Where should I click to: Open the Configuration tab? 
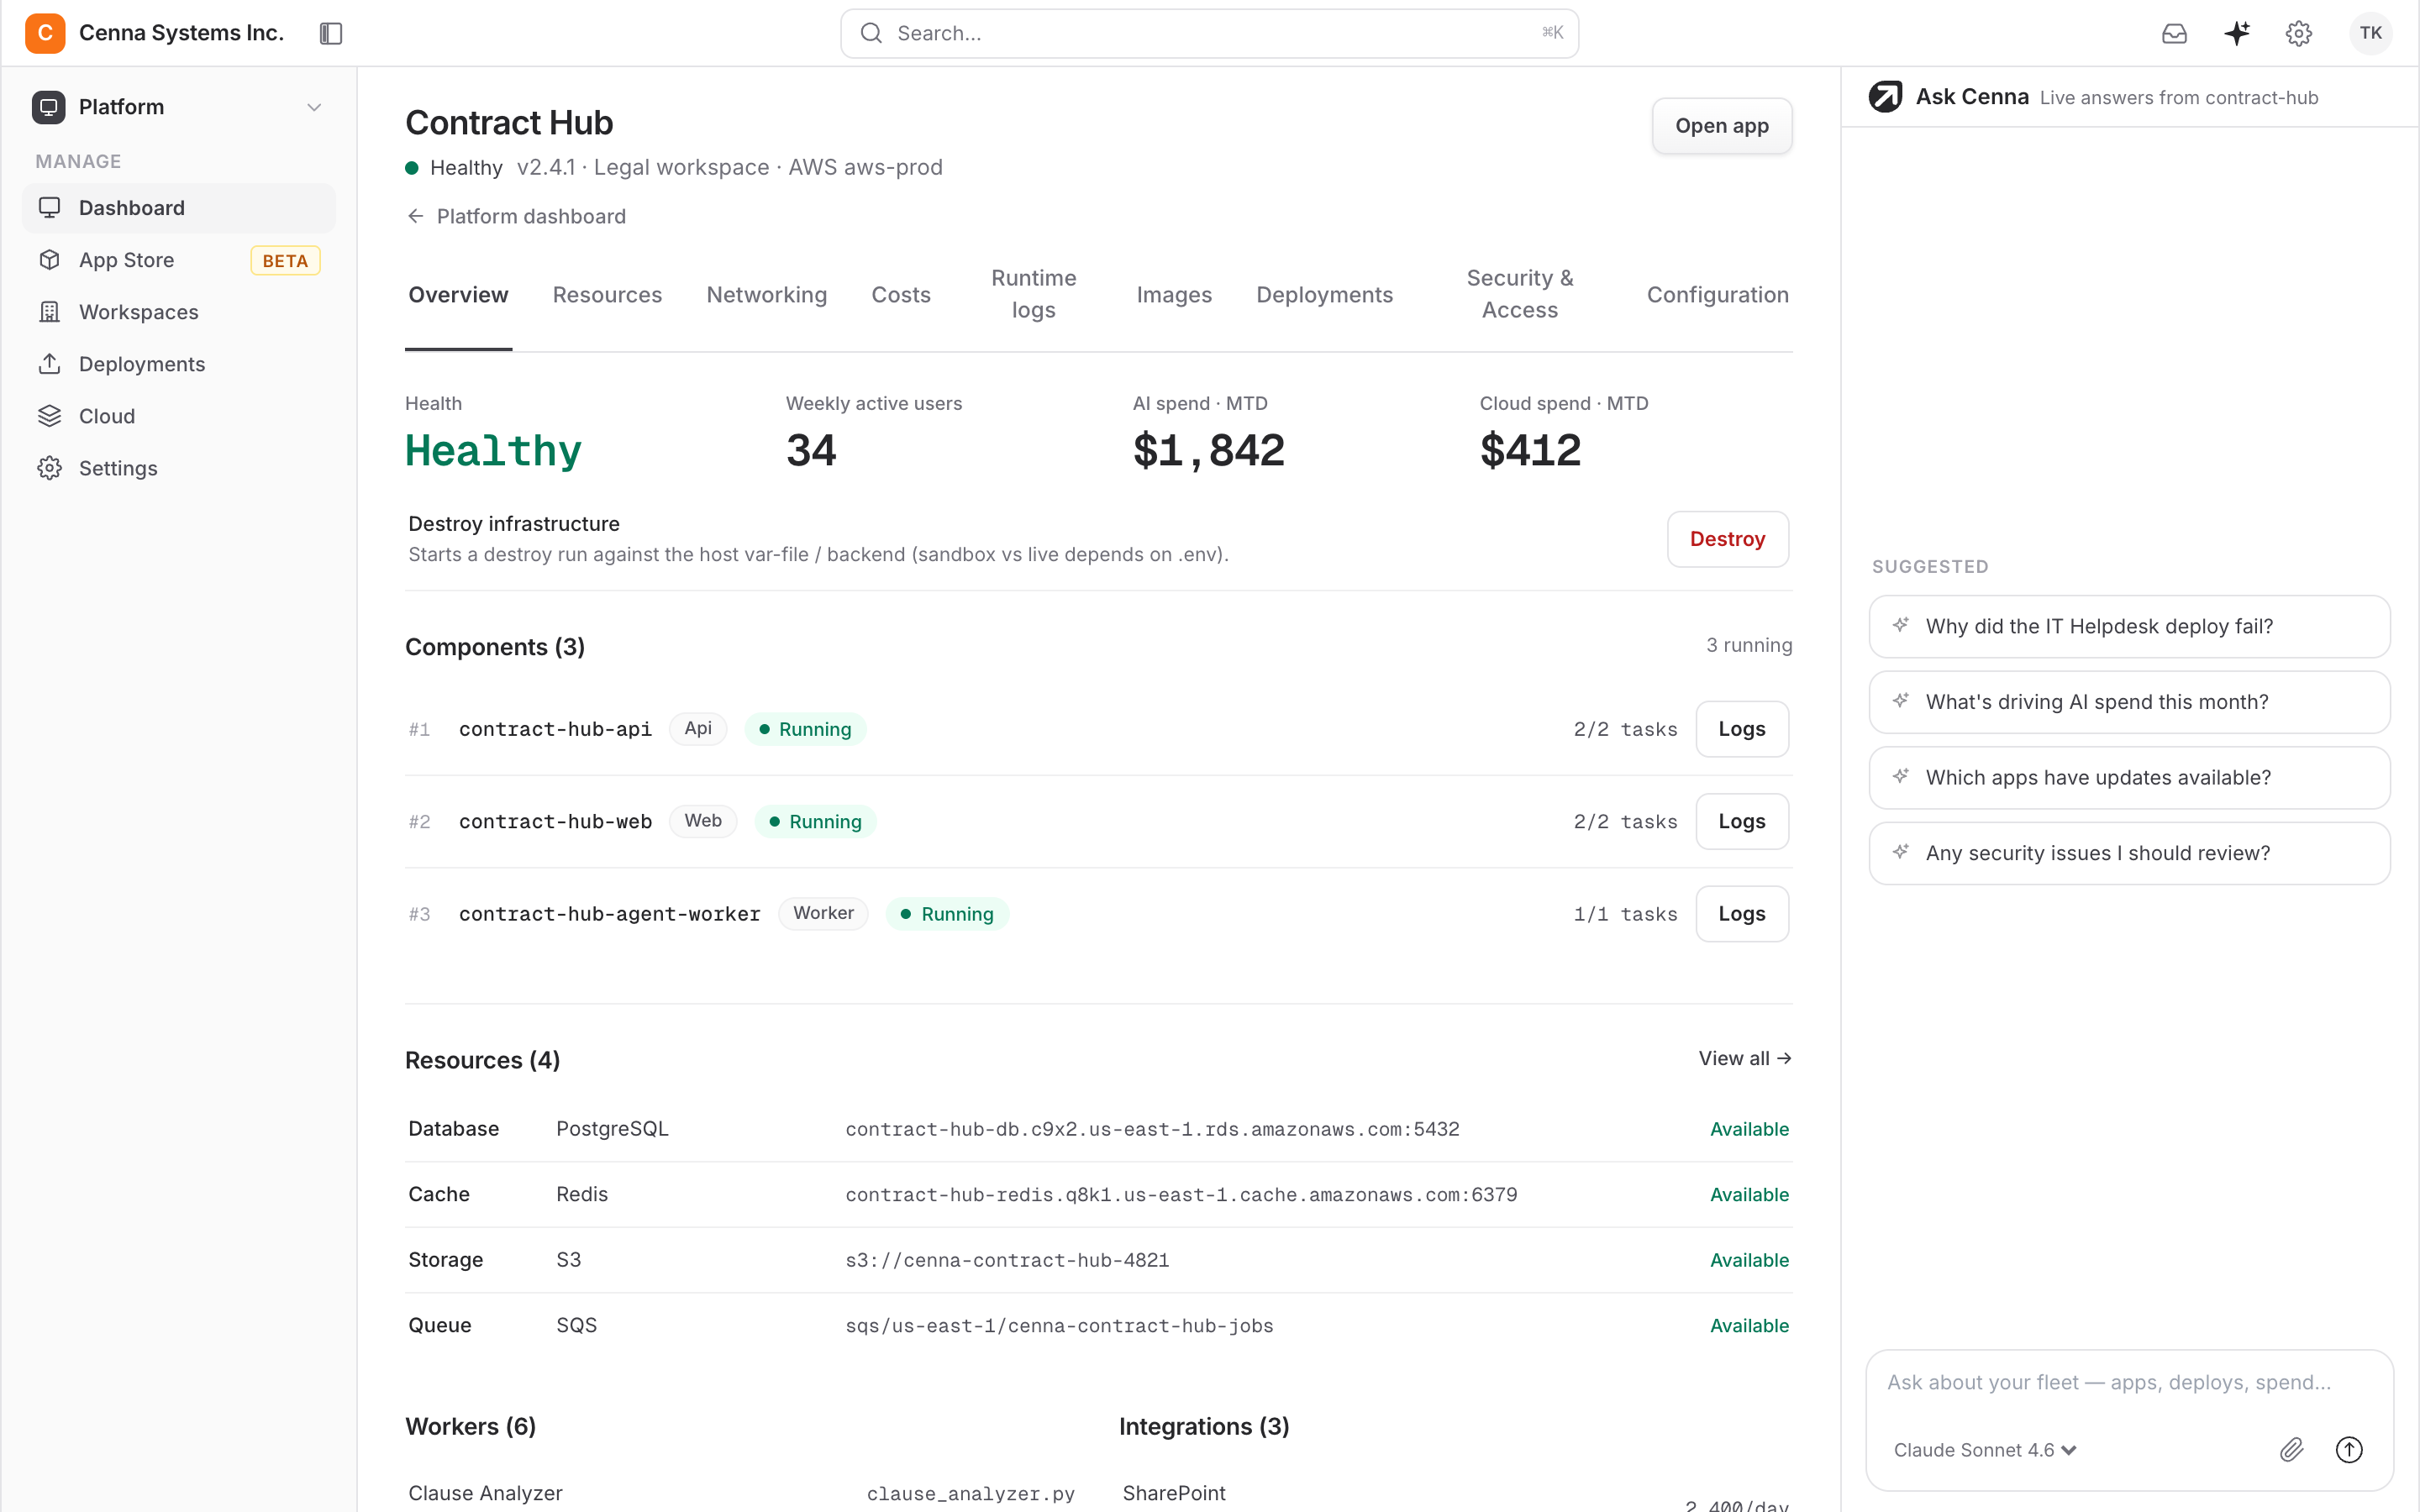[x=1717, y=295]
